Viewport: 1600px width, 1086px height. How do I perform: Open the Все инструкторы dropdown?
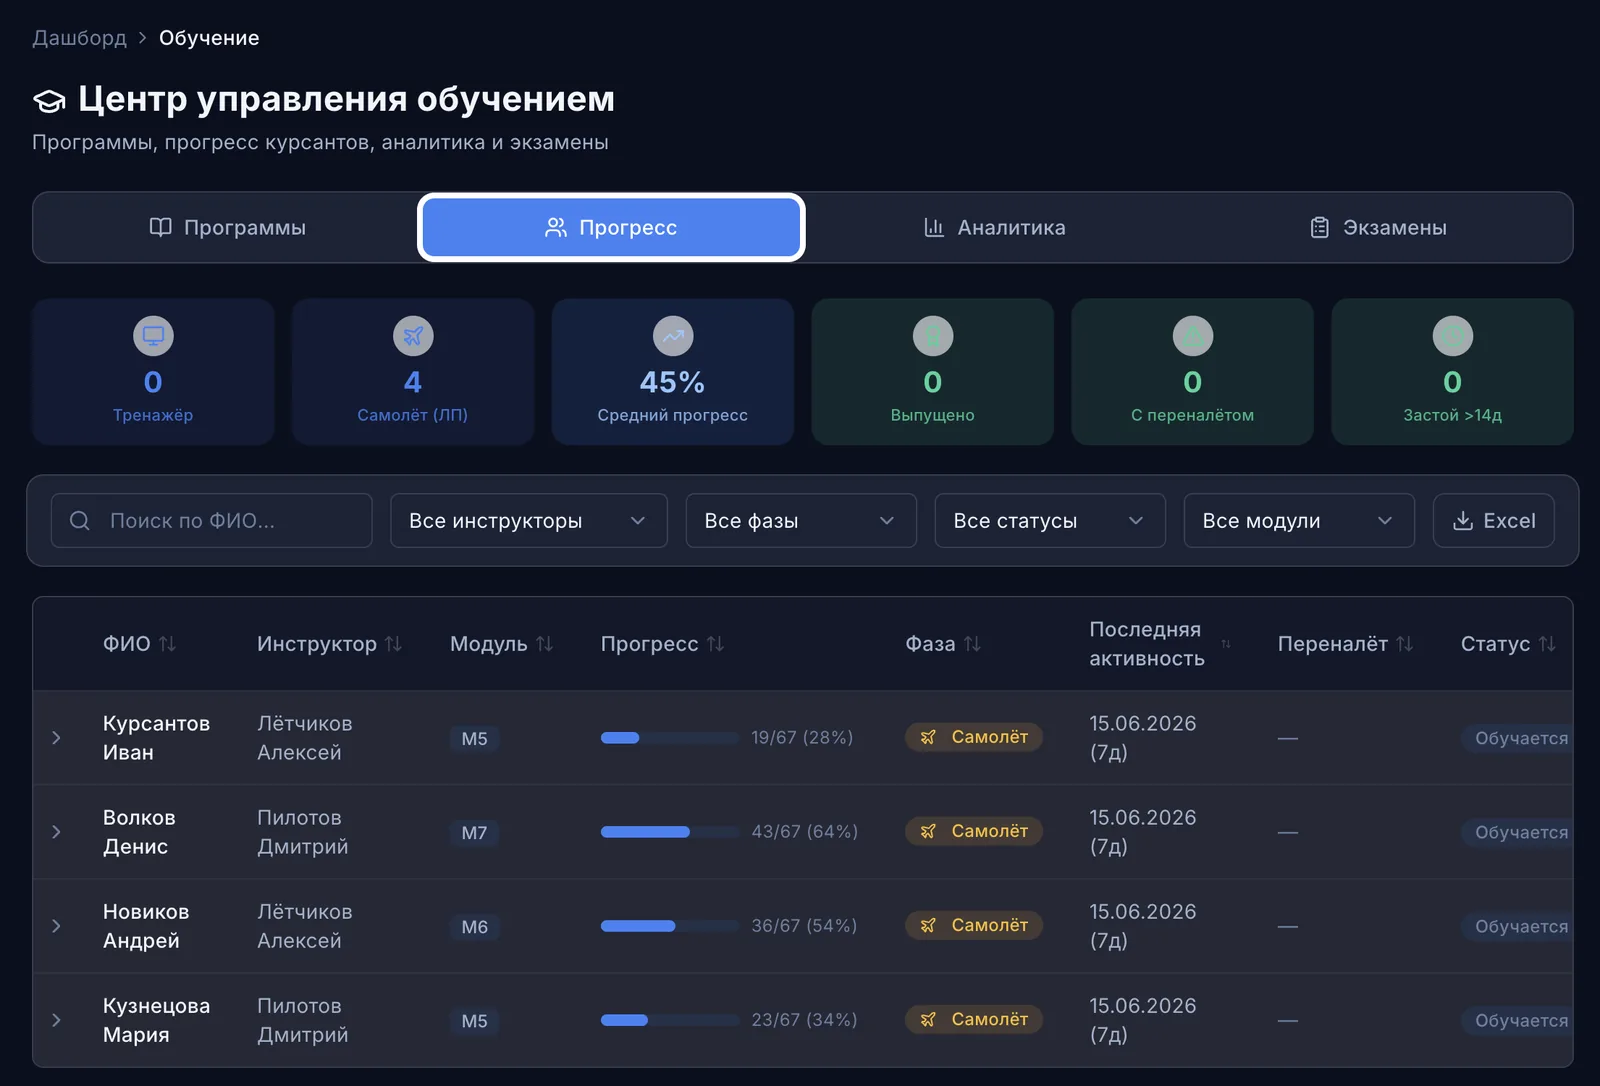point(529,520)
